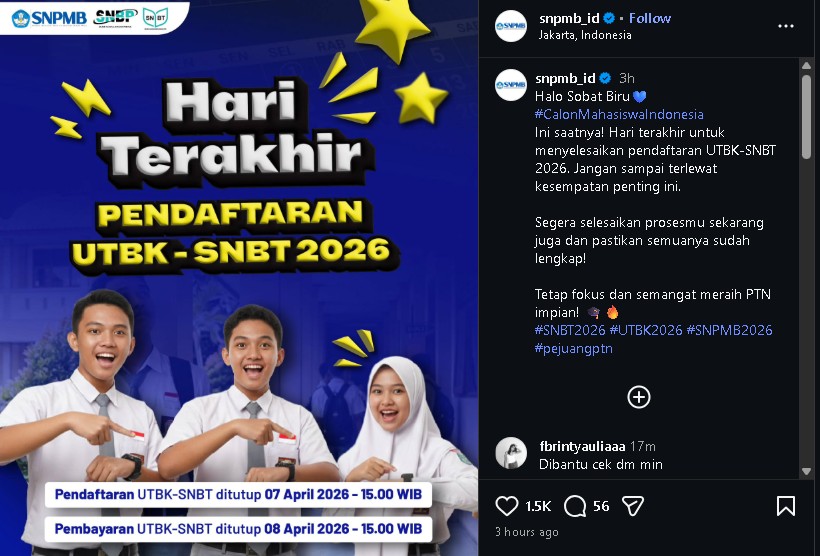
Task: Click the snpmb_id profile avatar in the header
Action: [x=511, y=26]
